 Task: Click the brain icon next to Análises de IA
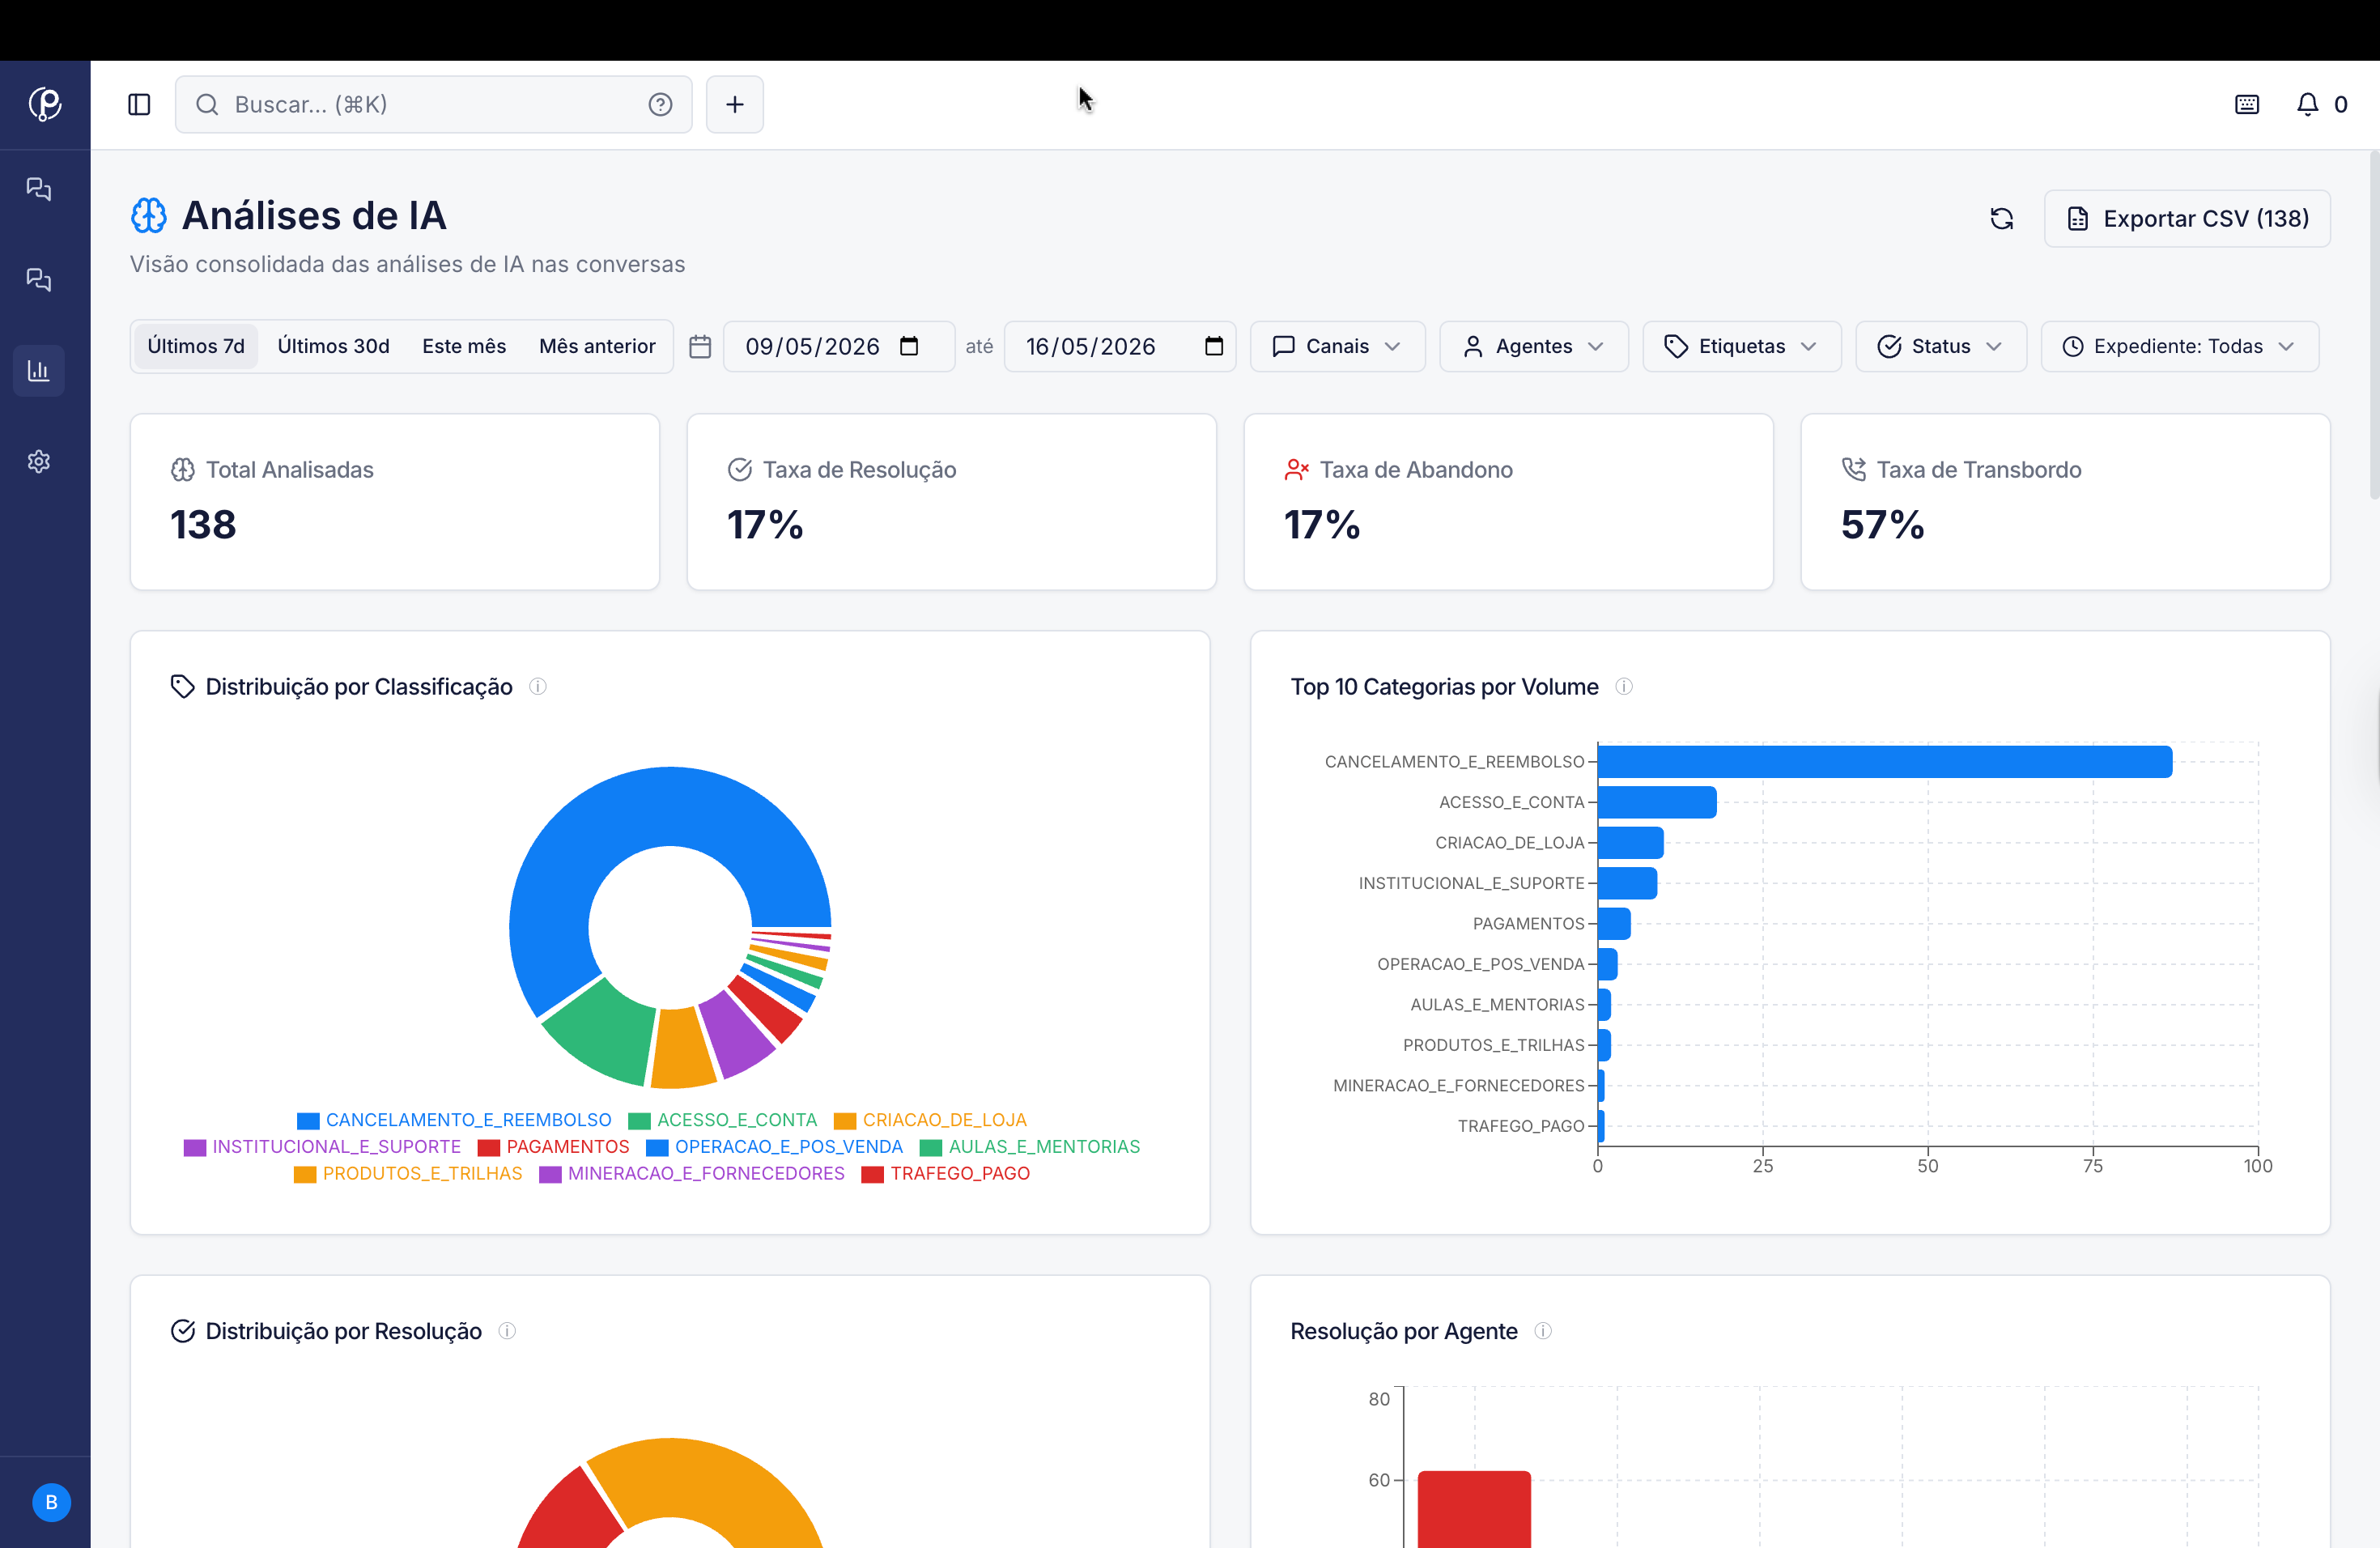149,215
